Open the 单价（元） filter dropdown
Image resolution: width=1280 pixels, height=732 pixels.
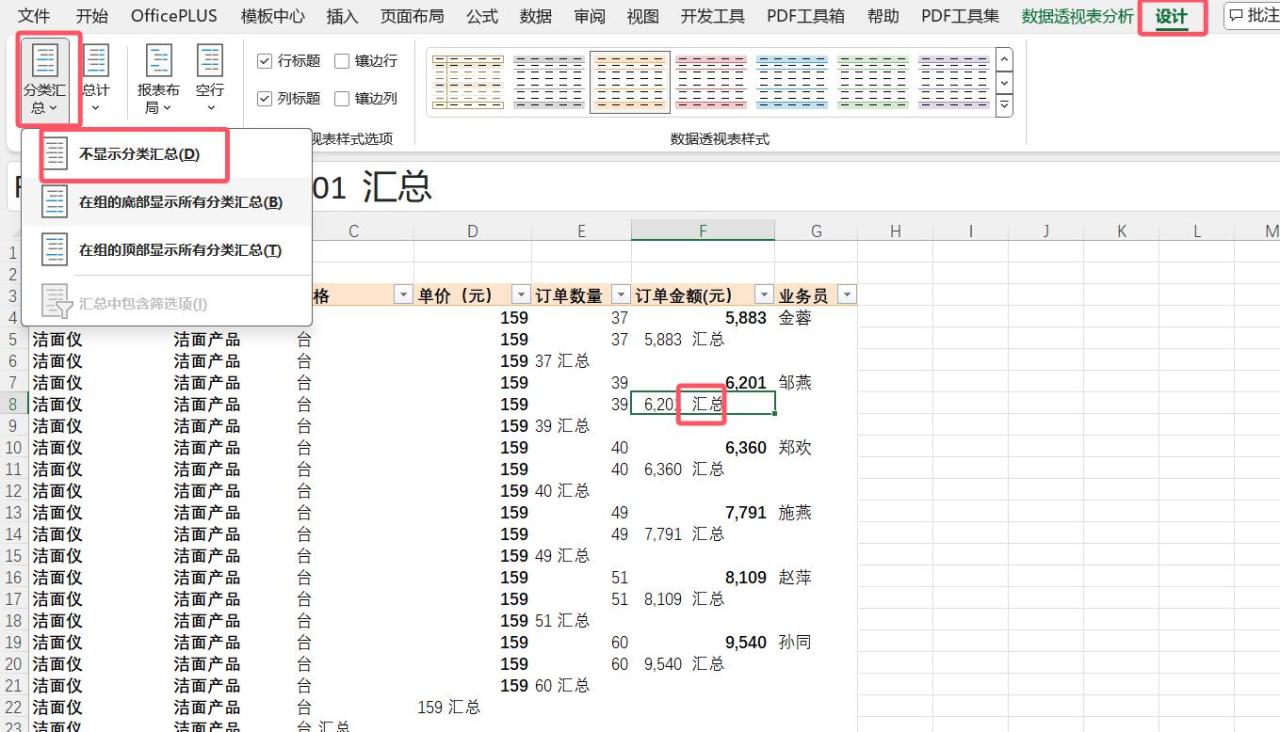(x=521, y=295)
